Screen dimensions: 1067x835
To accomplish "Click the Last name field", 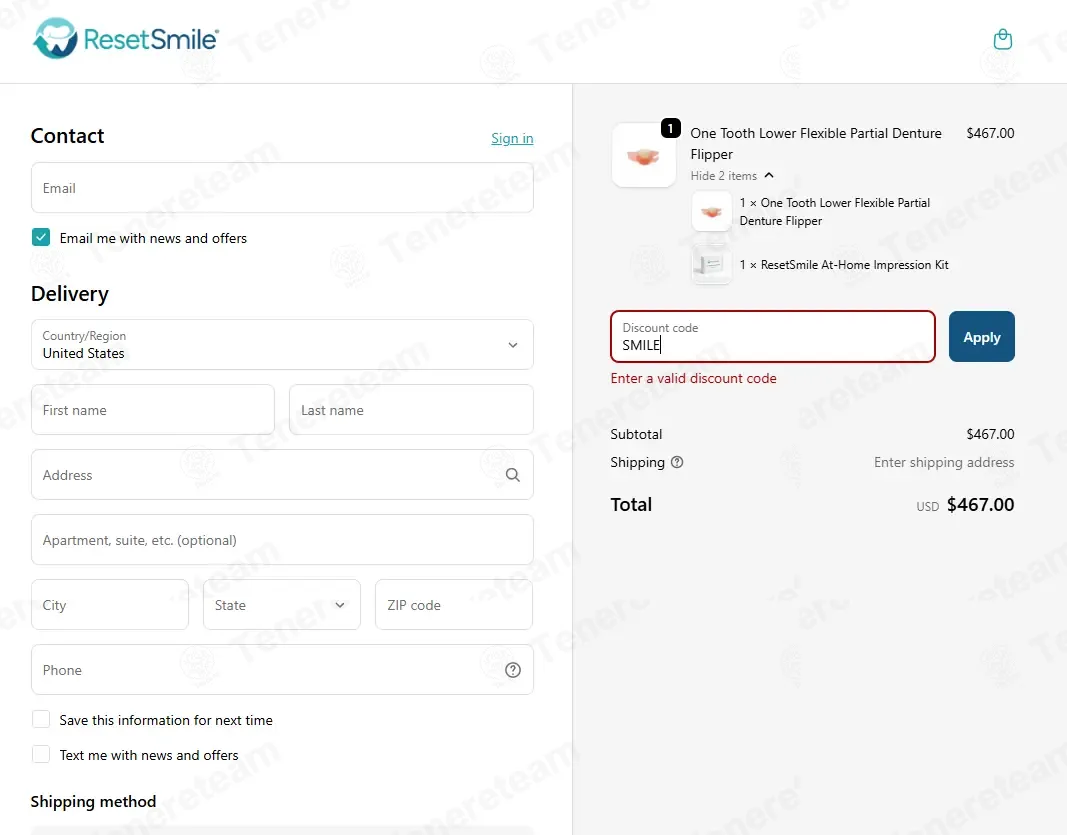I will coord(411,410).
